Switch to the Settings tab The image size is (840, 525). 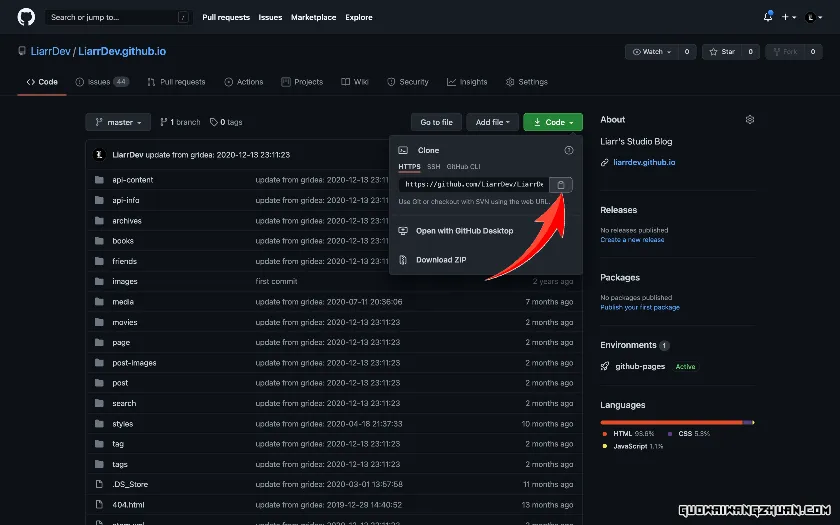coord(527,82)
